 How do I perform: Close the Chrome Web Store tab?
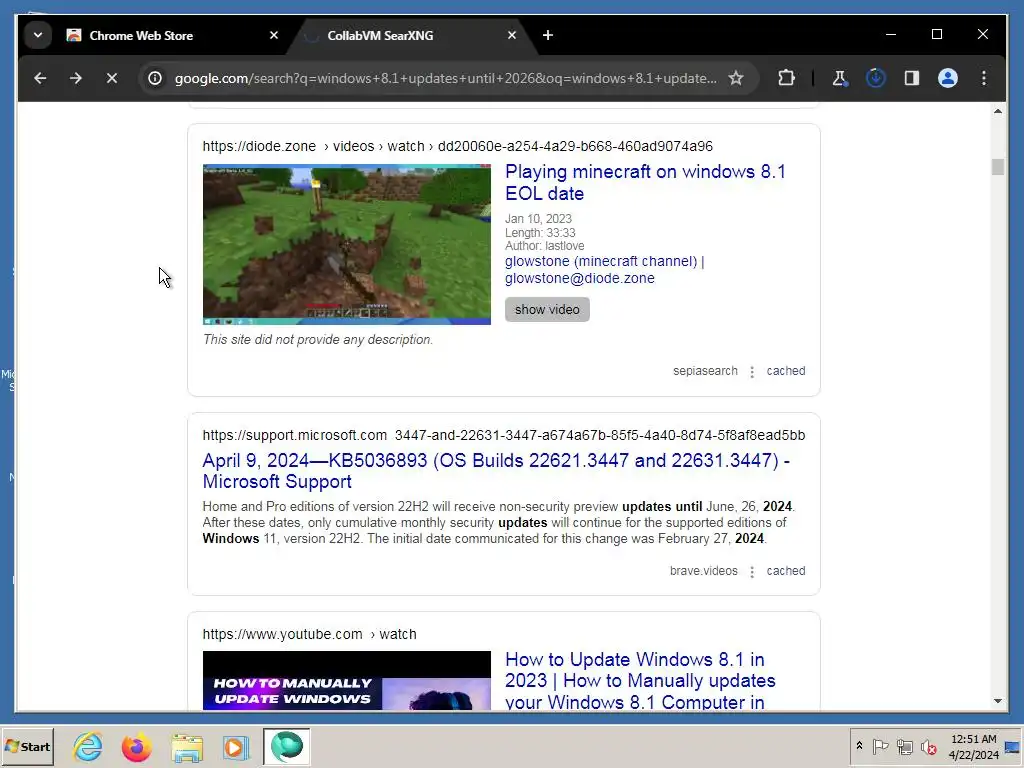click(x=274, y=35)
